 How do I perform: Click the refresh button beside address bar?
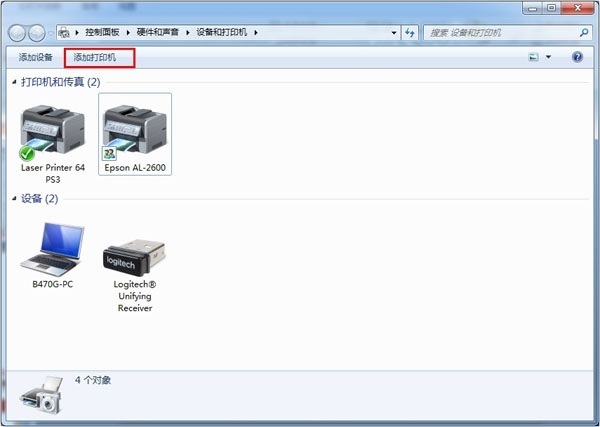coord(410,33)
